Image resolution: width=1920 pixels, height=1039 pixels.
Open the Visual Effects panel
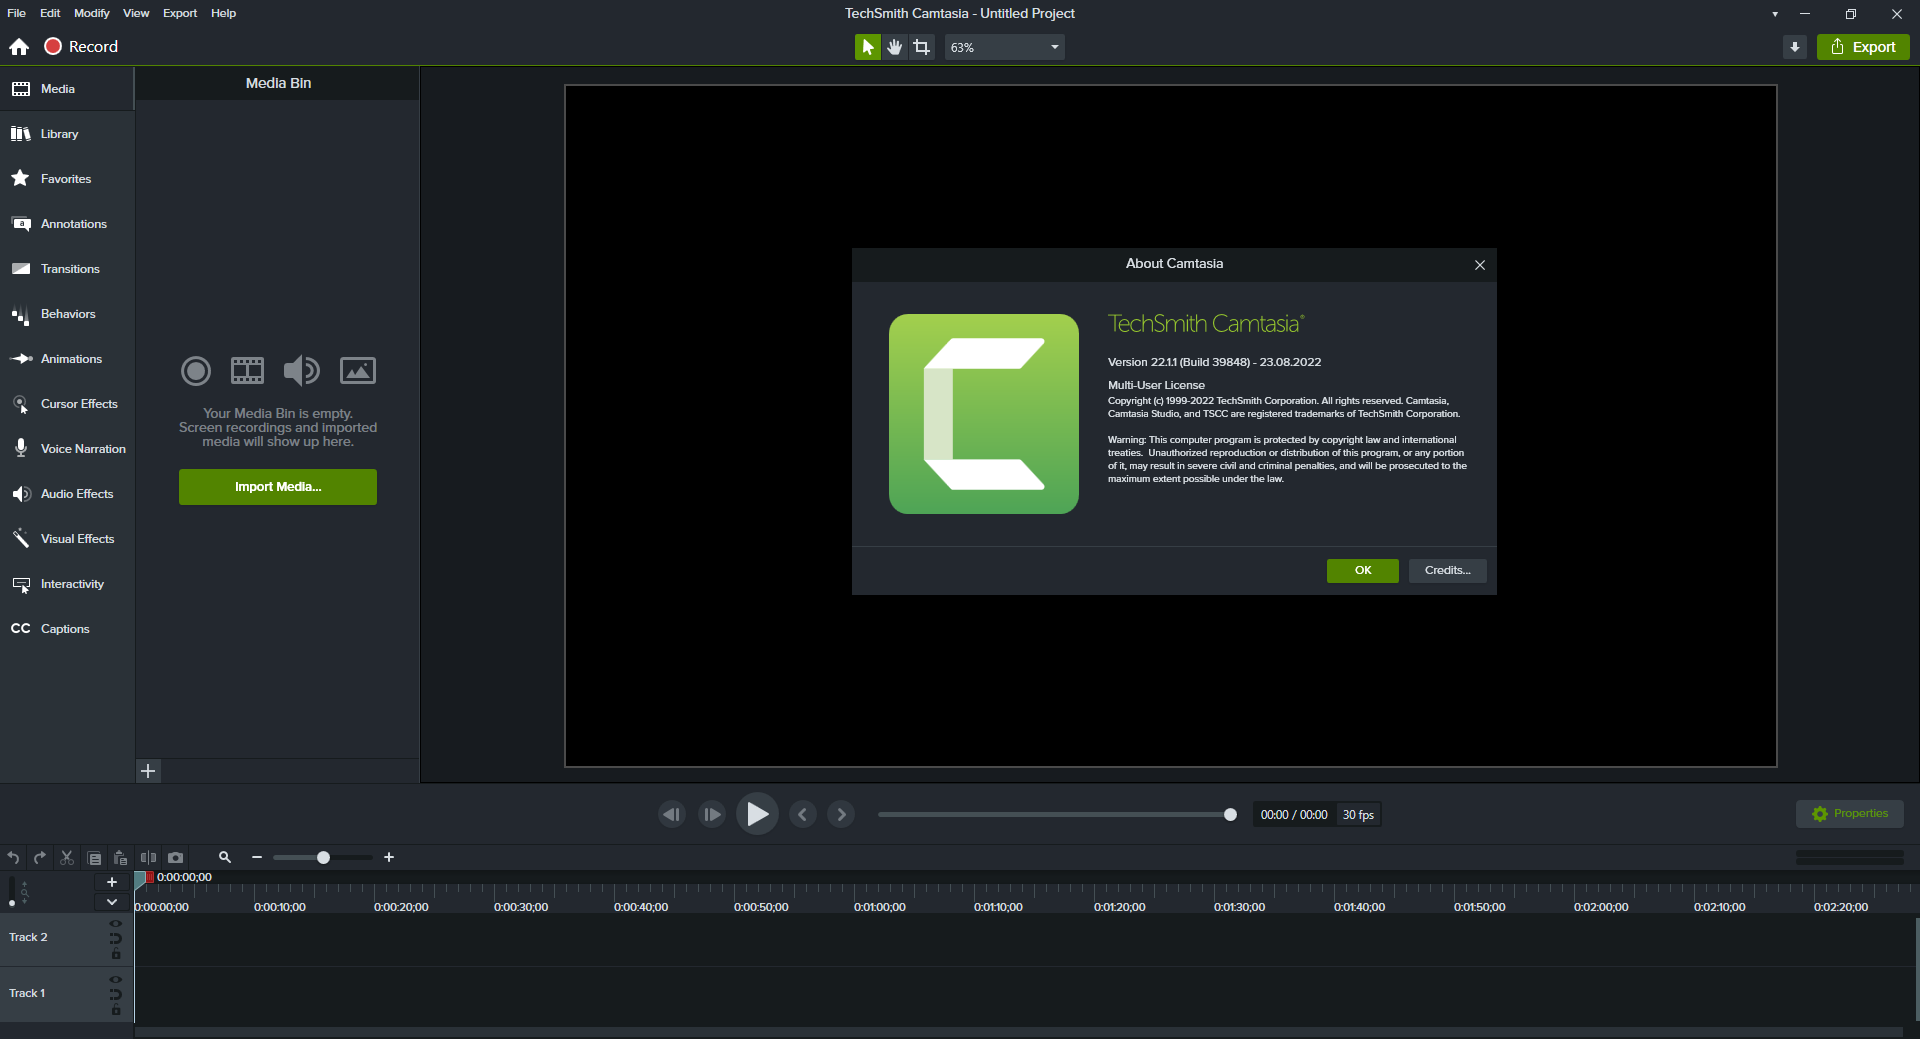tap(67, 539)
